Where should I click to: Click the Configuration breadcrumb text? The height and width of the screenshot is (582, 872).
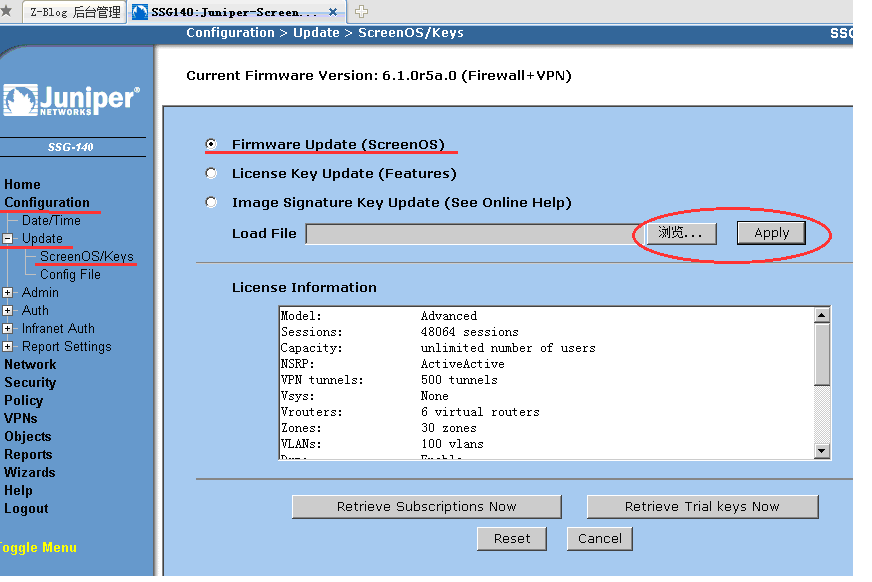coord(230,33)
